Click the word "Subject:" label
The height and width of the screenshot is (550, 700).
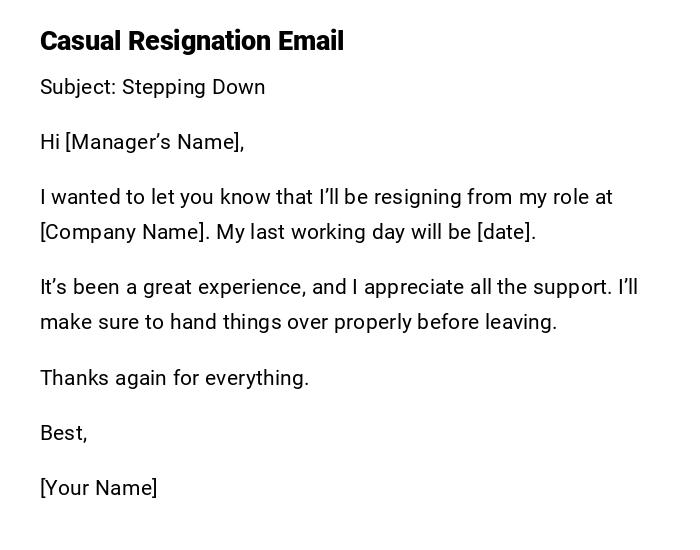[x=78, y=87]
